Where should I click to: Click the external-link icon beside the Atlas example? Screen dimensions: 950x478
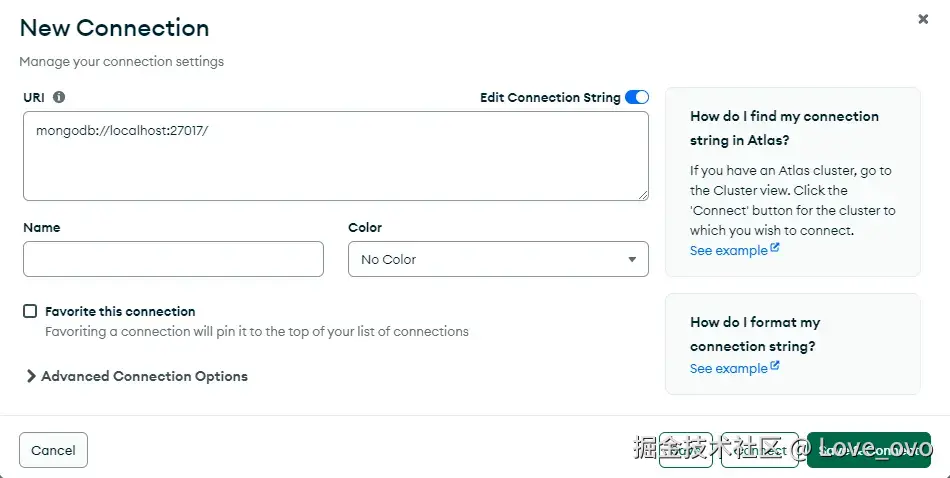(775, 249)
